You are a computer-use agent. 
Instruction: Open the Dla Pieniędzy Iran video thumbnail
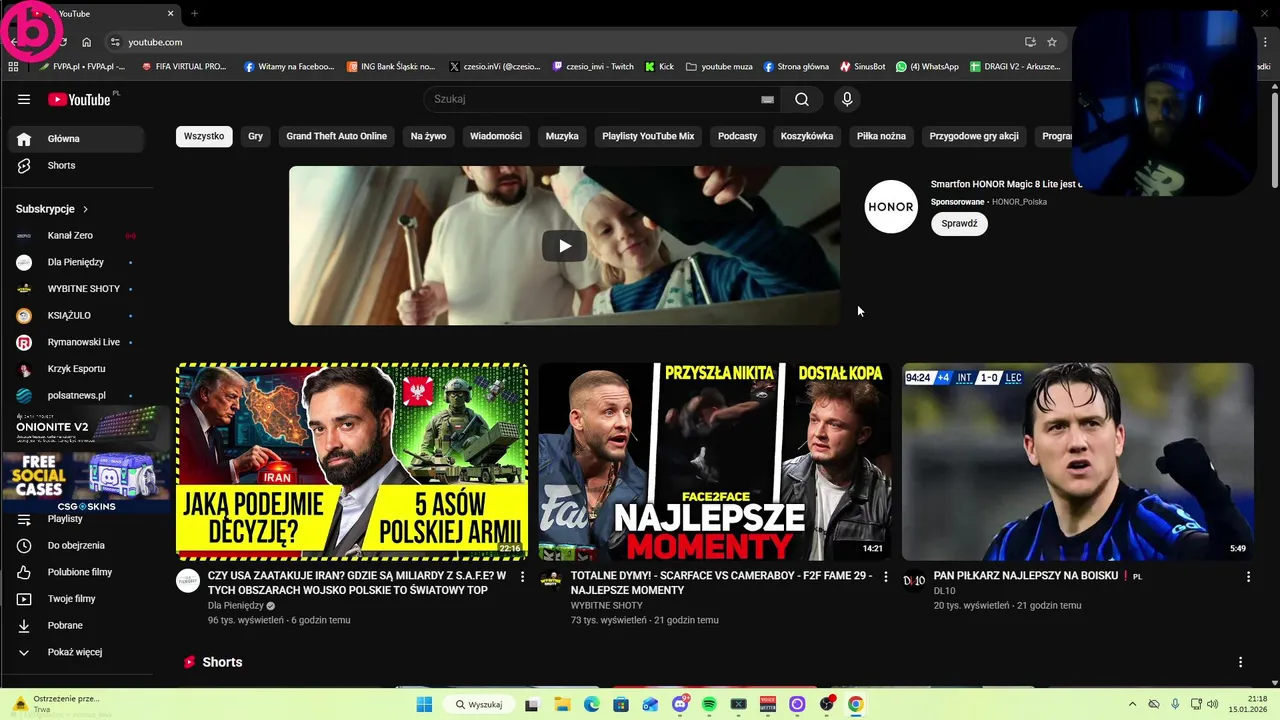coord(352,461)
